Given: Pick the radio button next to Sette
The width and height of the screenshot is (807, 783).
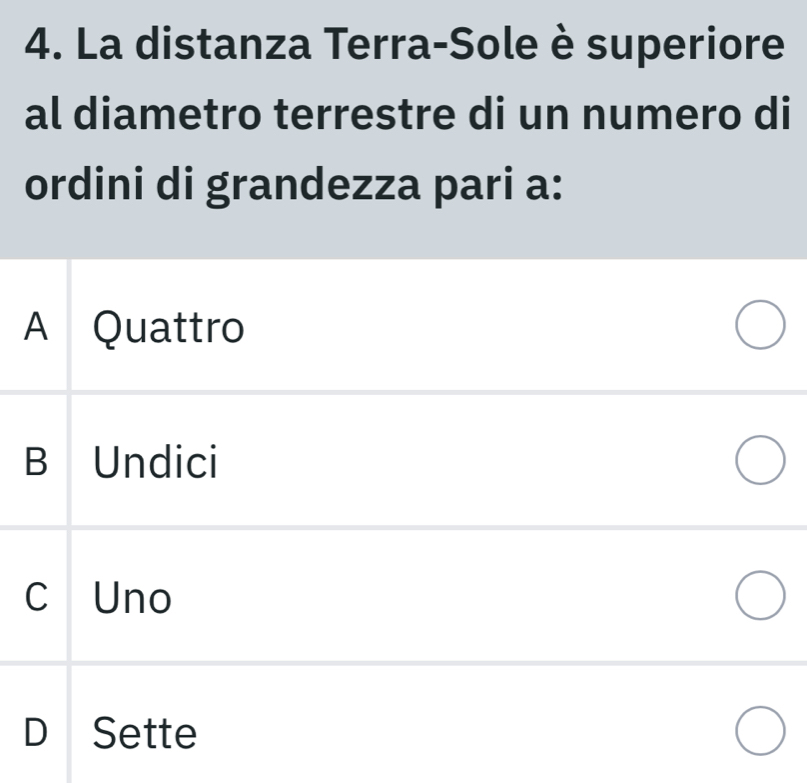Looking at the screenshot, I should (x=760, y=734).
